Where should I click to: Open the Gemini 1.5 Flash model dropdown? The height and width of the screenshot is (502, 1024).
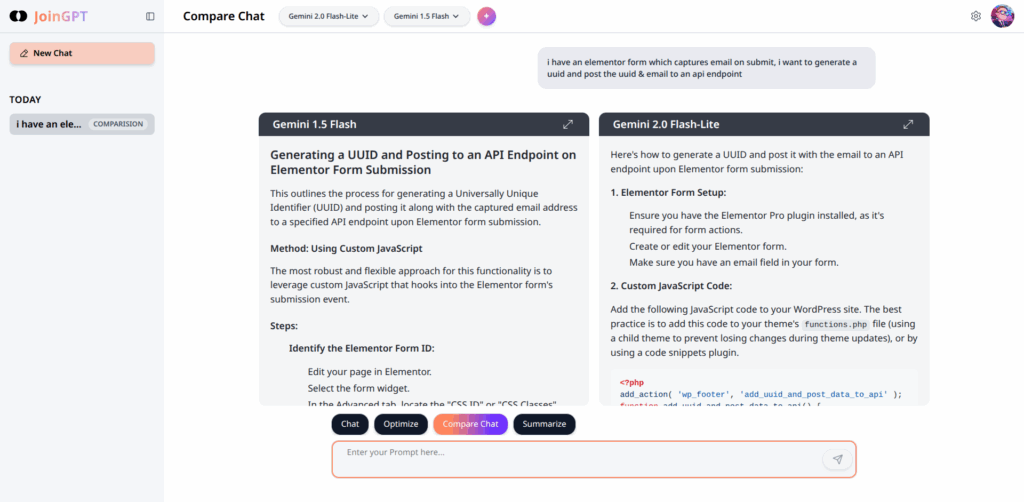click(x=426, y=16)
